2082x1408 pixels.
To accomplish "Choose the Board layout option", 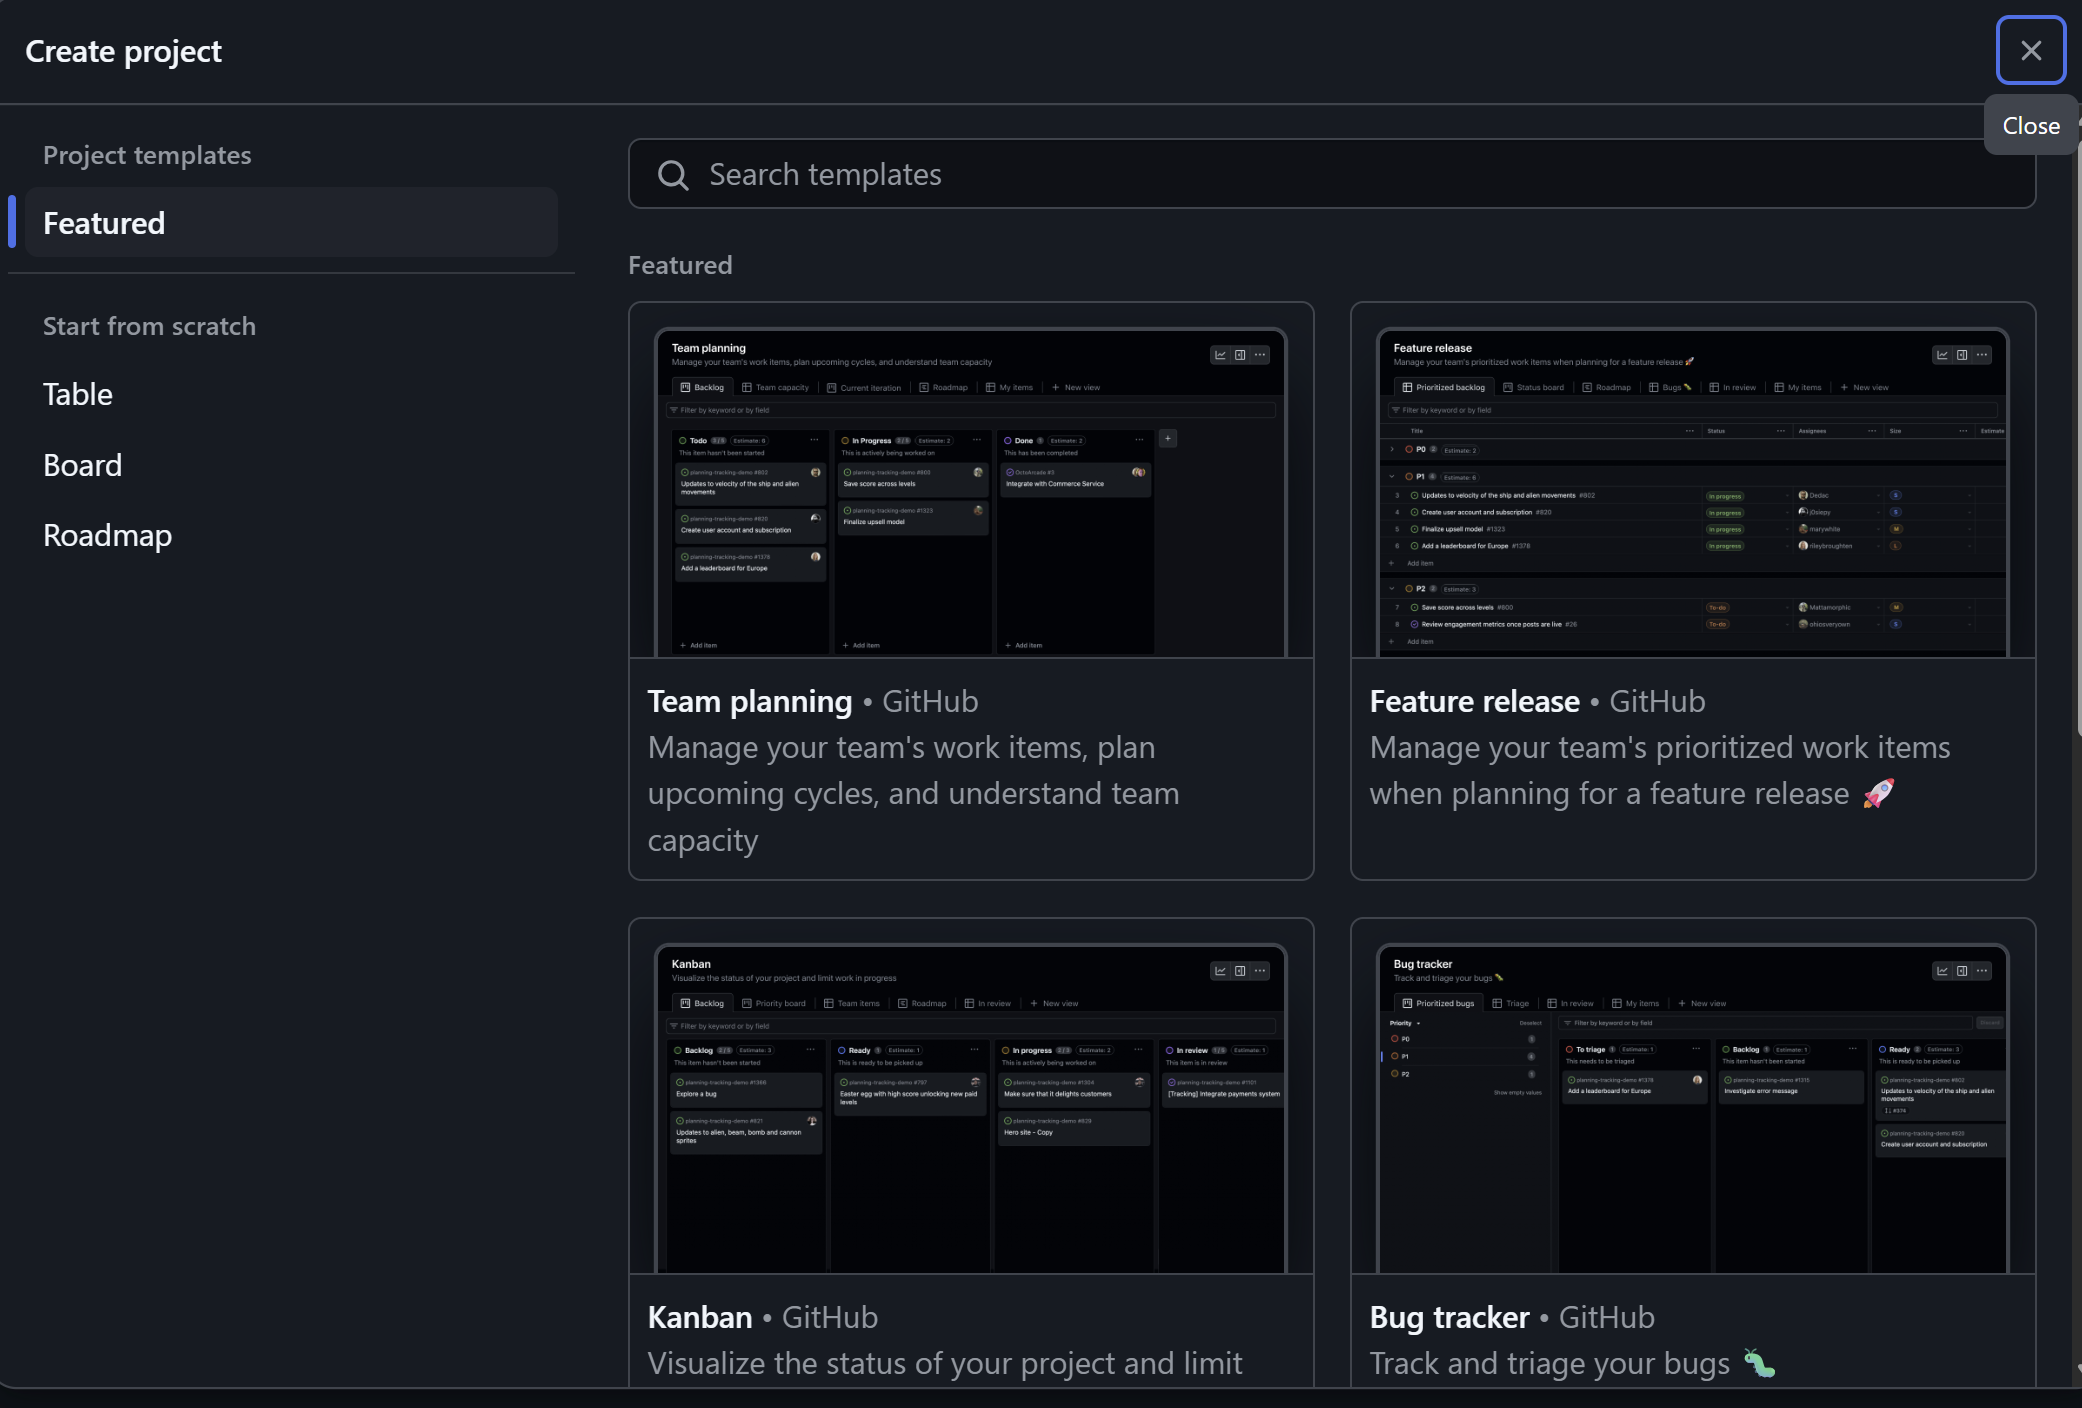I will pos(83,465).
